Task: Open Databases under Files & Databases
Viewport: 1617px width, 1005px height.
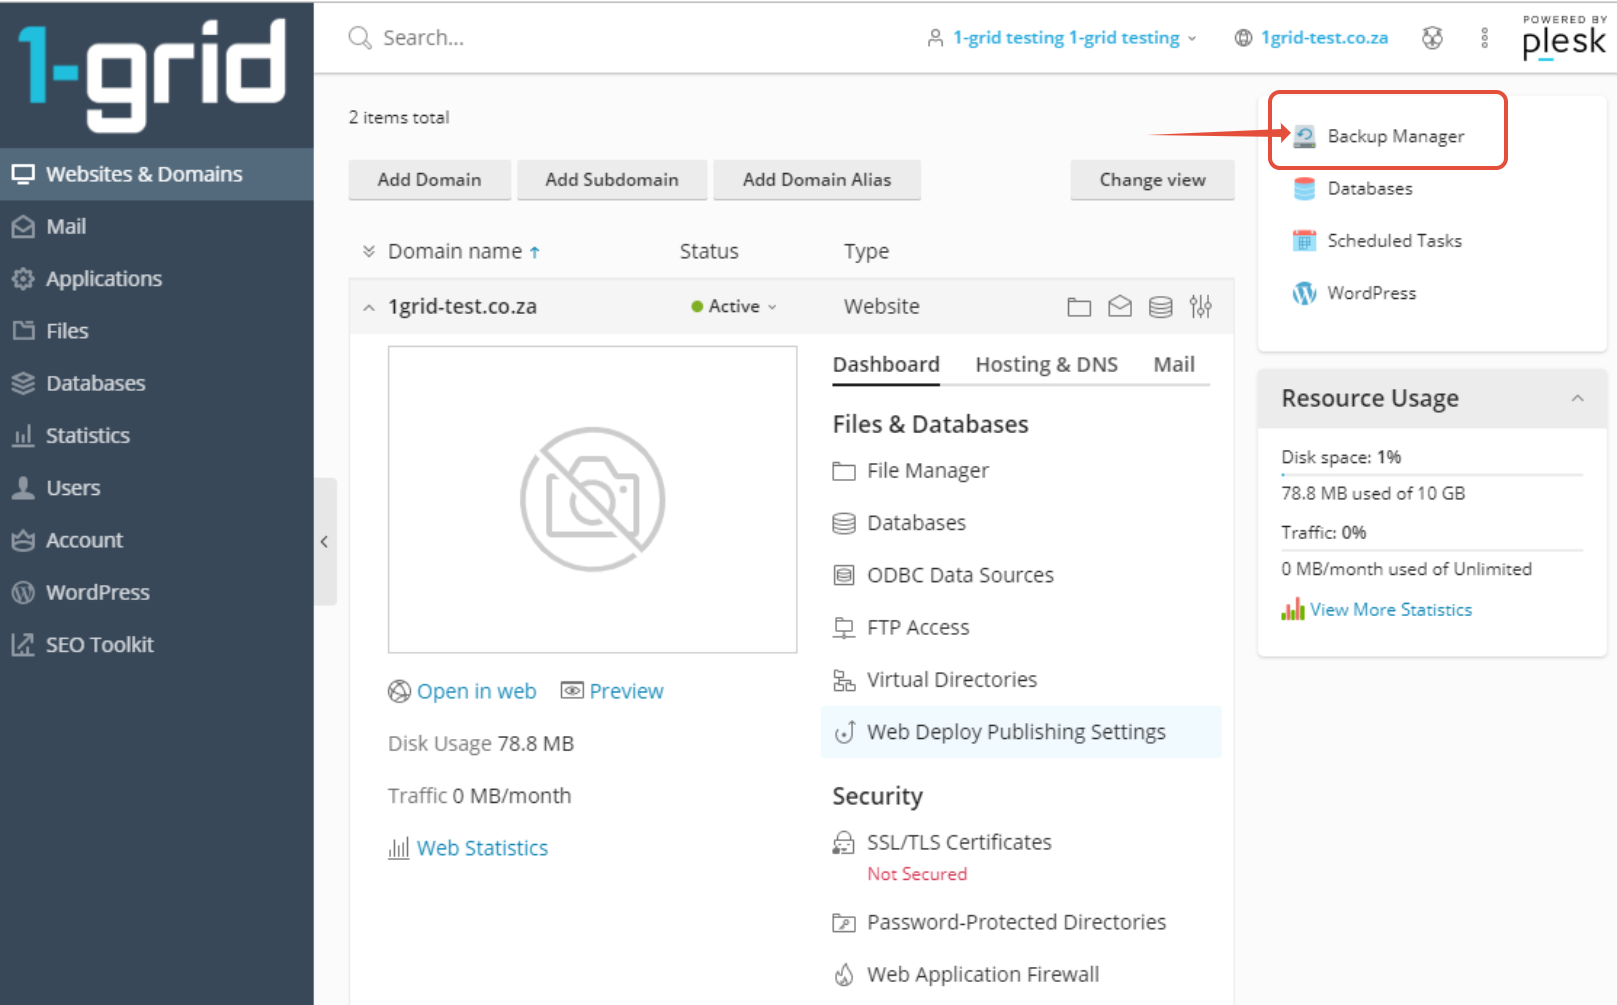Action: (x=900, y=523)
